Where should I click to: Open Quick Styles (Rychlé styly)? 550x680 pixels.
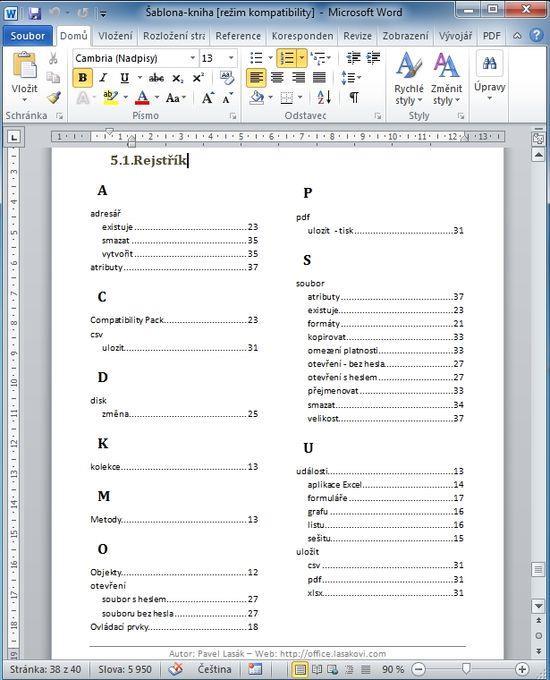point(409,78)
